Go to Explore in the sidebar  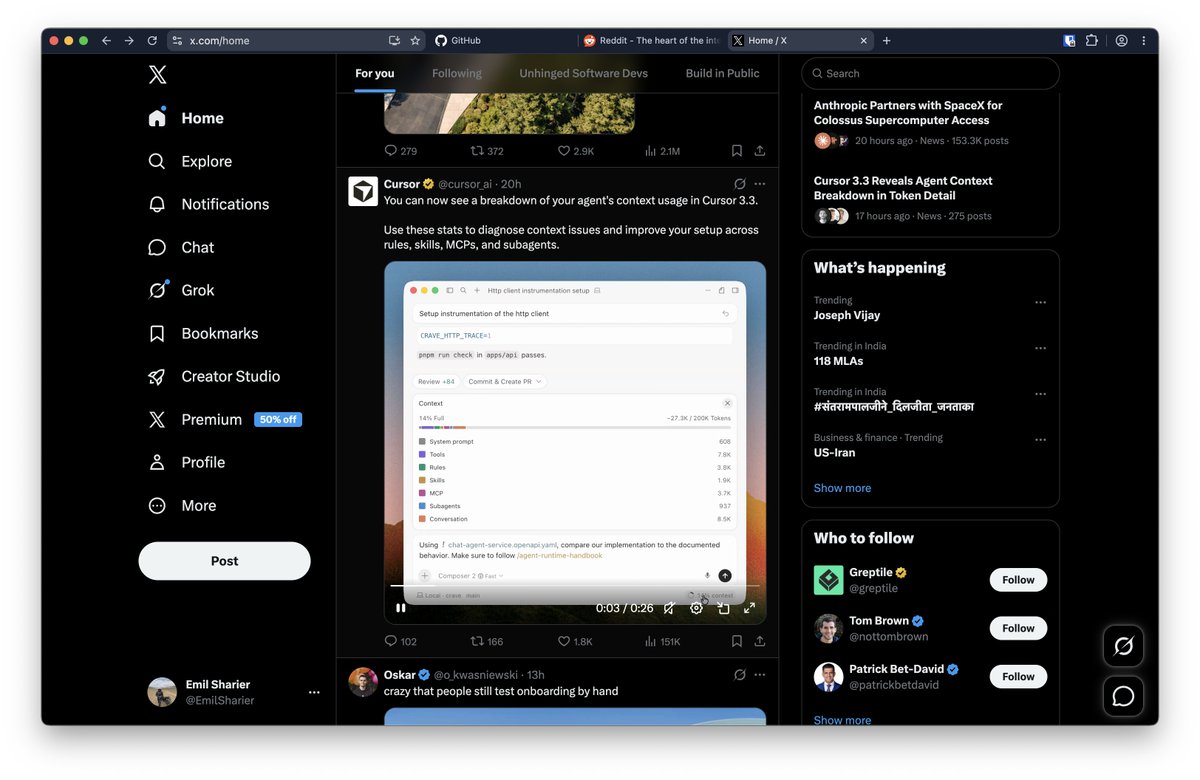click(x=190, y=161)
